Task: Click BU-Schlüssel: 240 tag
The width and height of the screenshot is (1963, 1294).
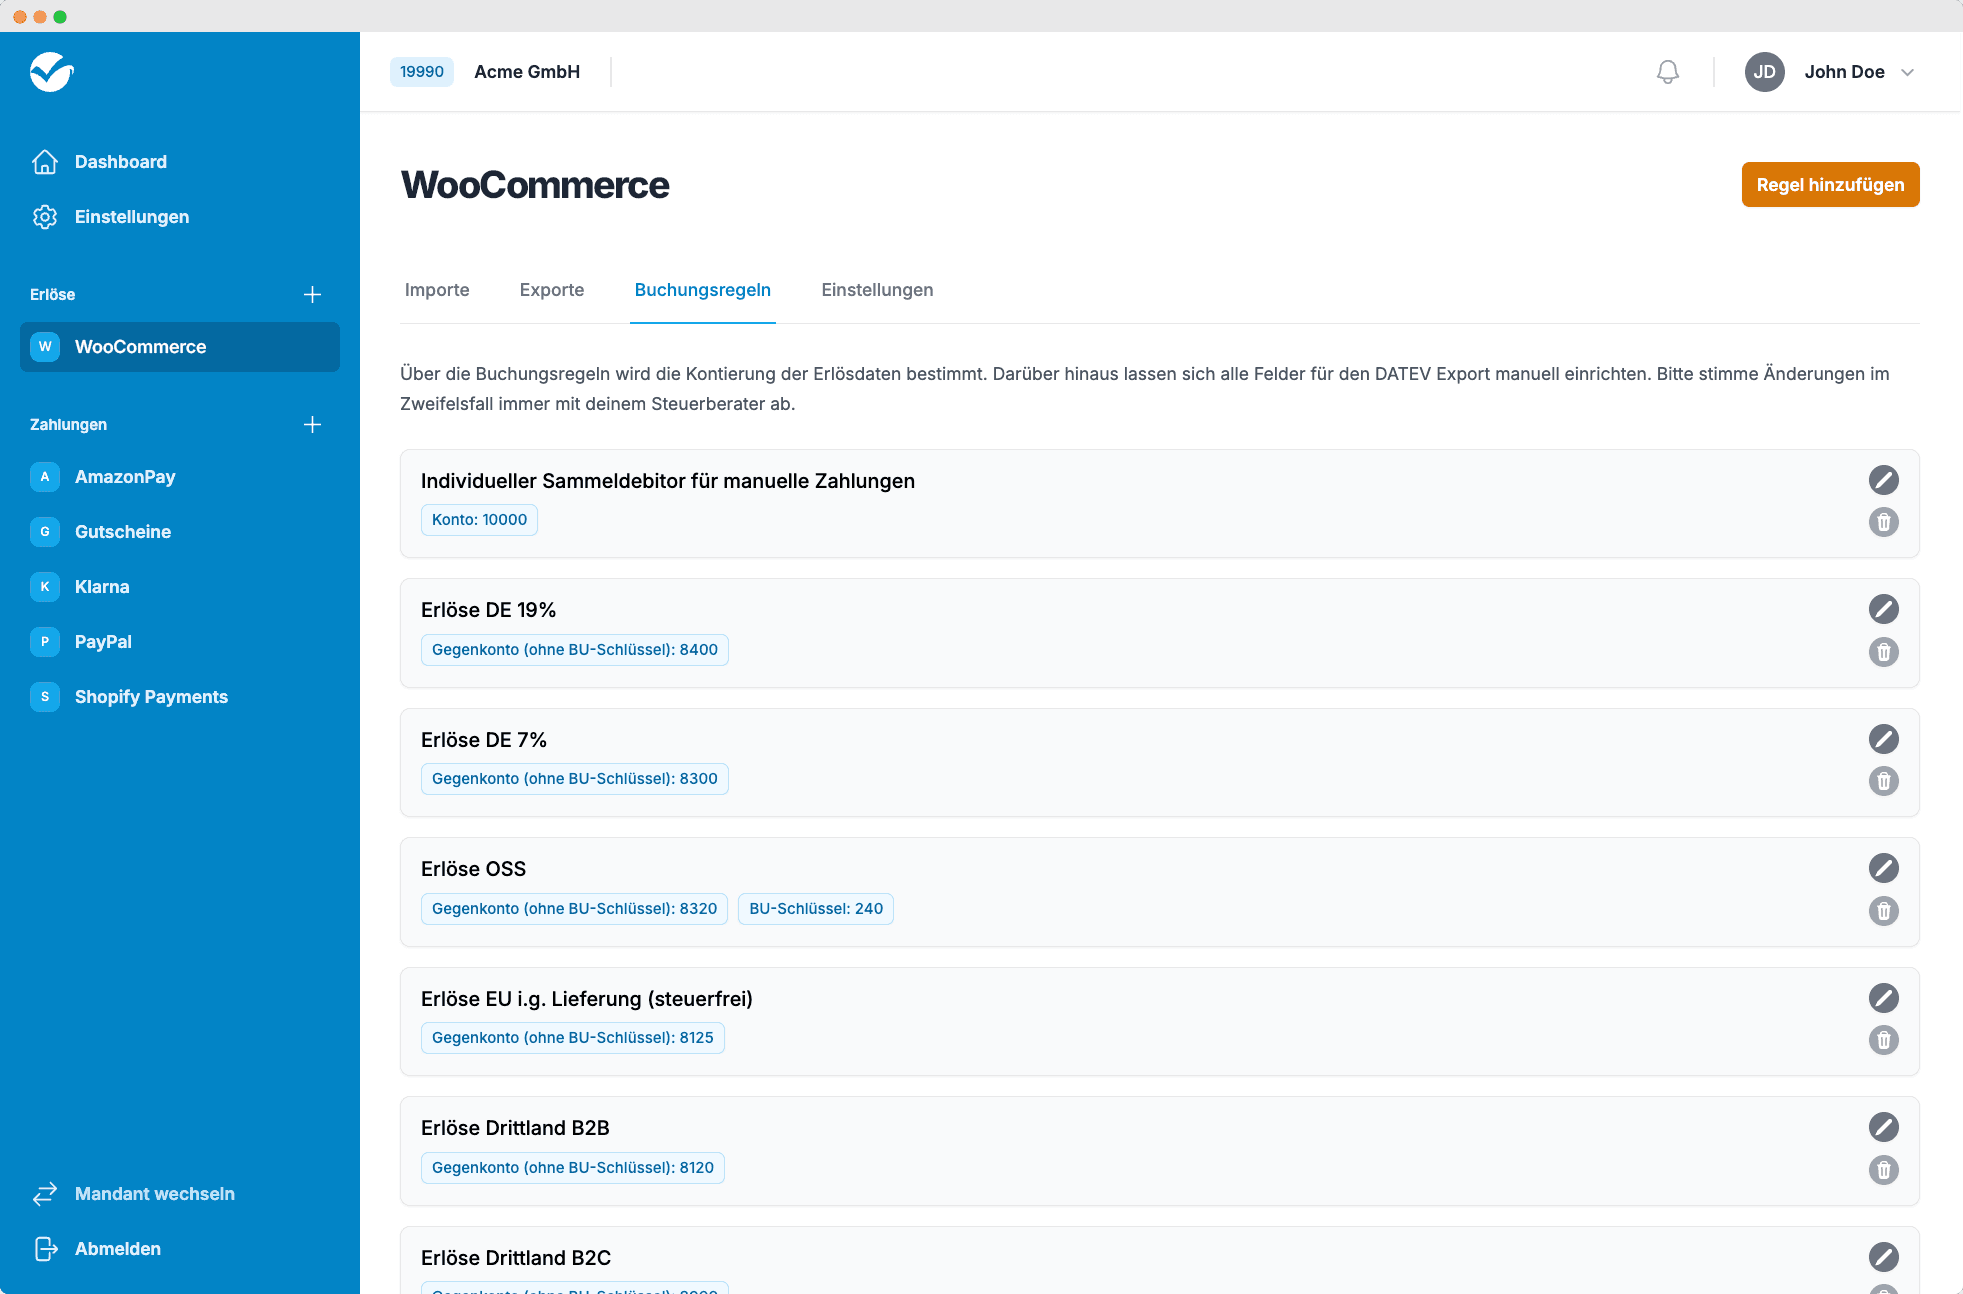Action: tap(816, 909)
